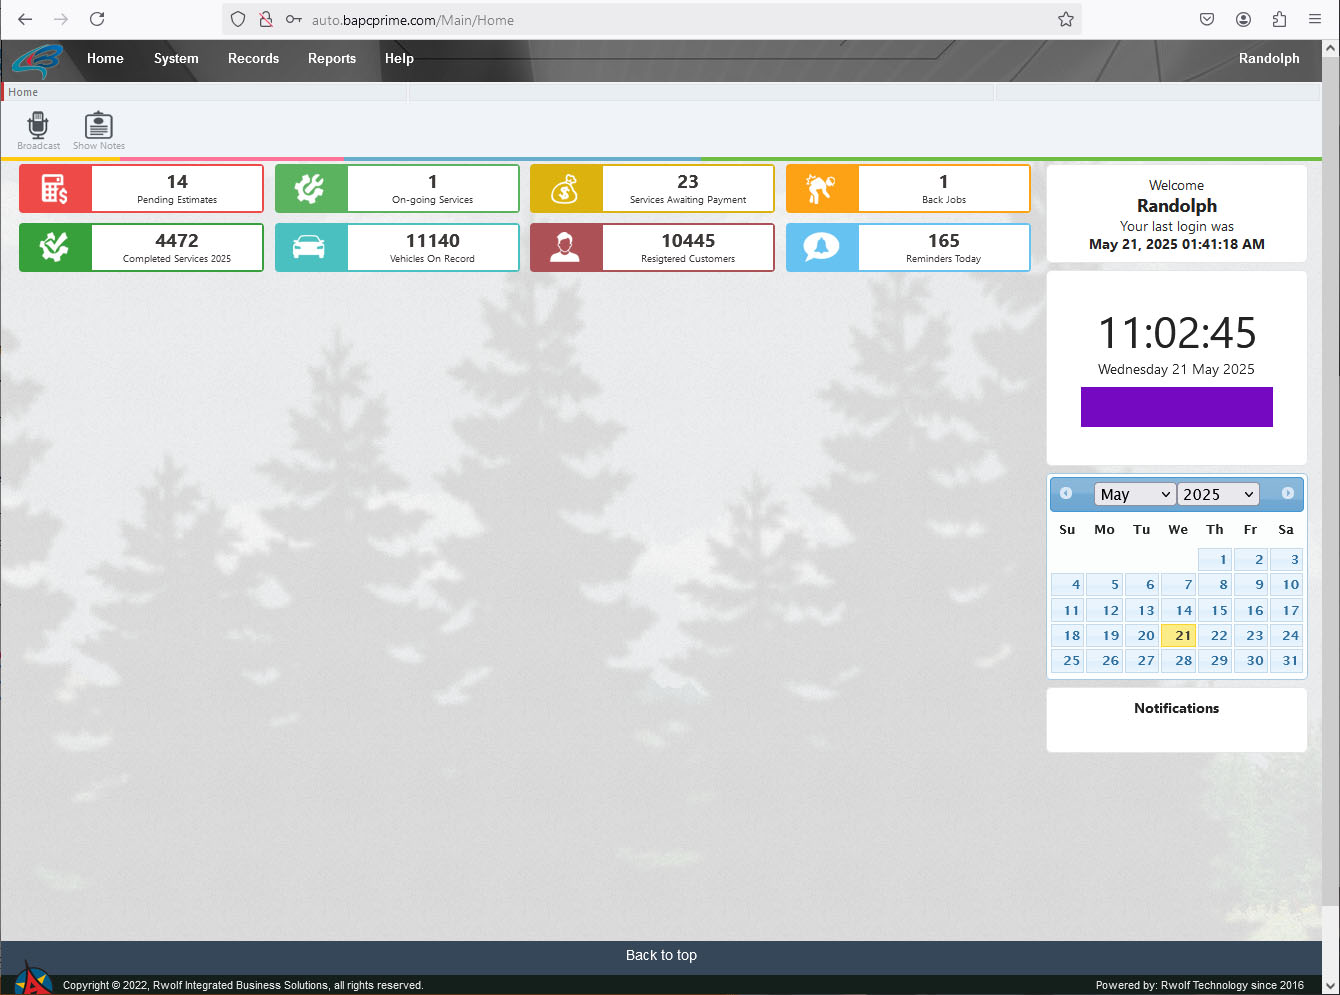Open the Records menu
The width and height of the screenshot is (1340, 995).
(x=253, y=58)
